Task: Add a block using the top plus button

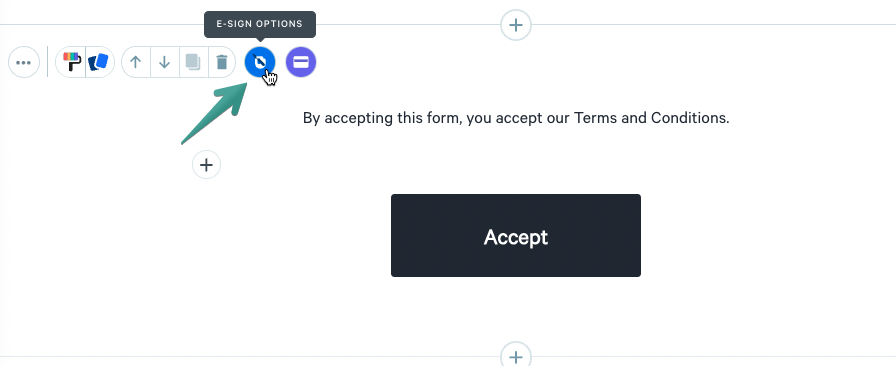Action: coord(516,25)
